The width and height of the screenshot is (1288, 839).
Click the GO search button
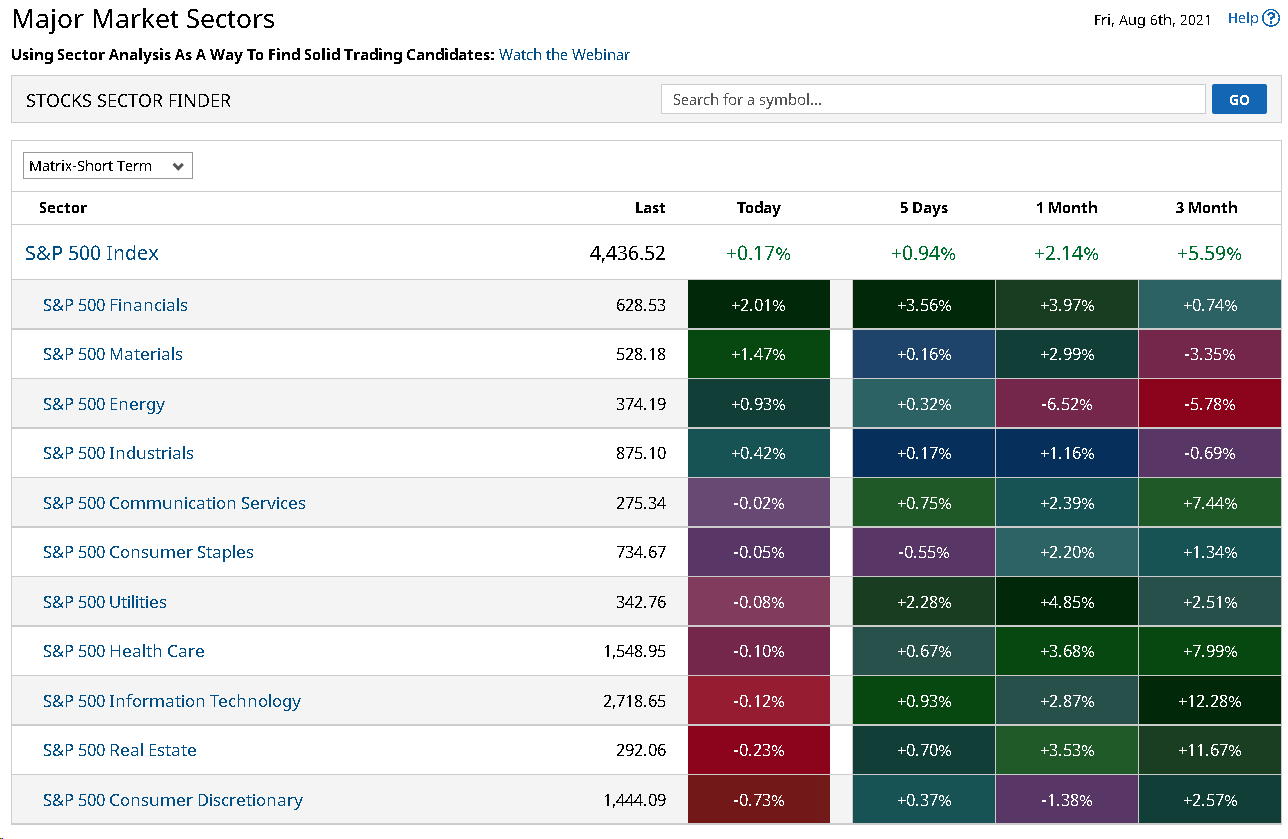(x=1239, y=99)
